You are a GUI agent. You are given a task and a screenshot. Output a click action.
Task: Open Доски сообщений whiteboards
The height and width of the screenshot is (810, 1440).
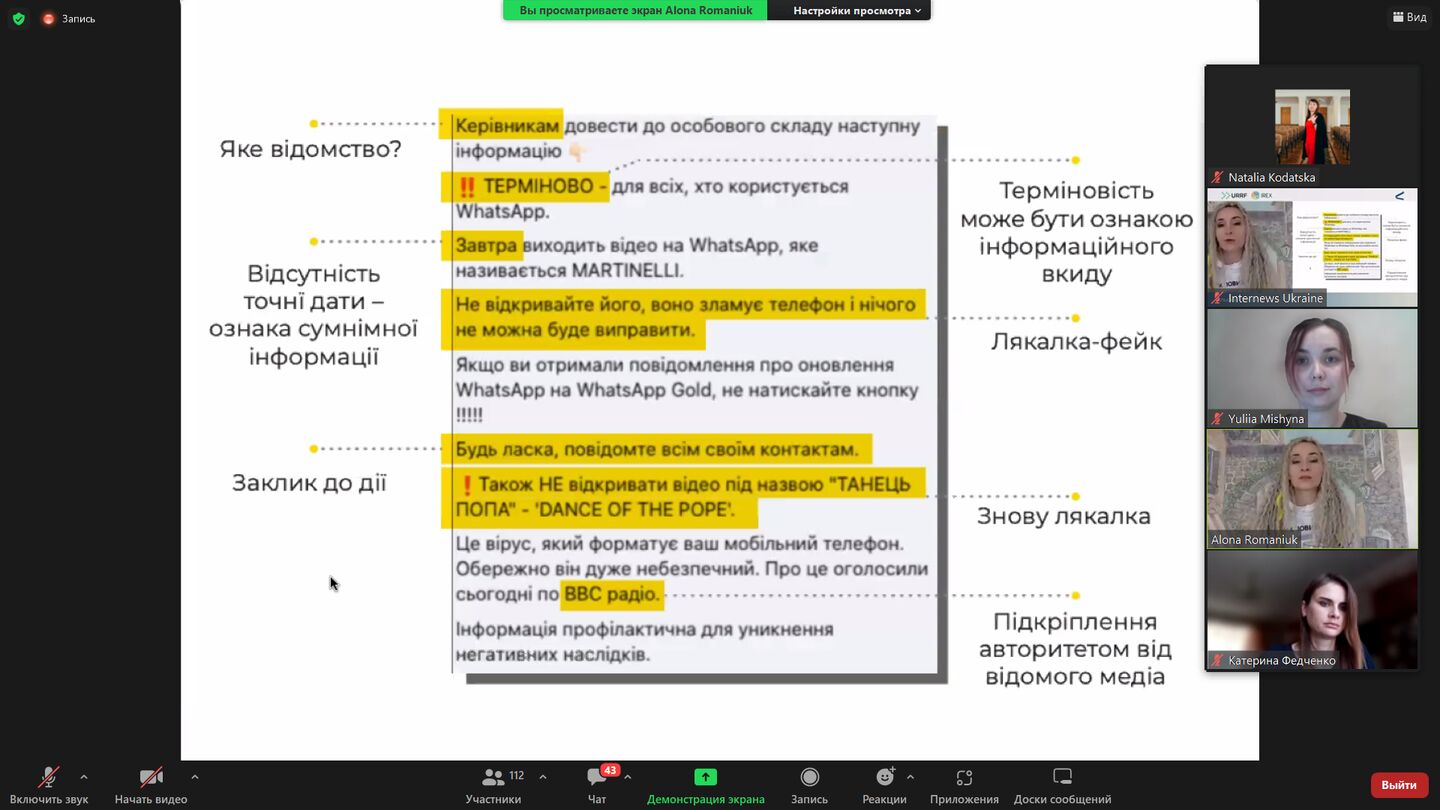pyautogui.click(x=1062, y=785)
